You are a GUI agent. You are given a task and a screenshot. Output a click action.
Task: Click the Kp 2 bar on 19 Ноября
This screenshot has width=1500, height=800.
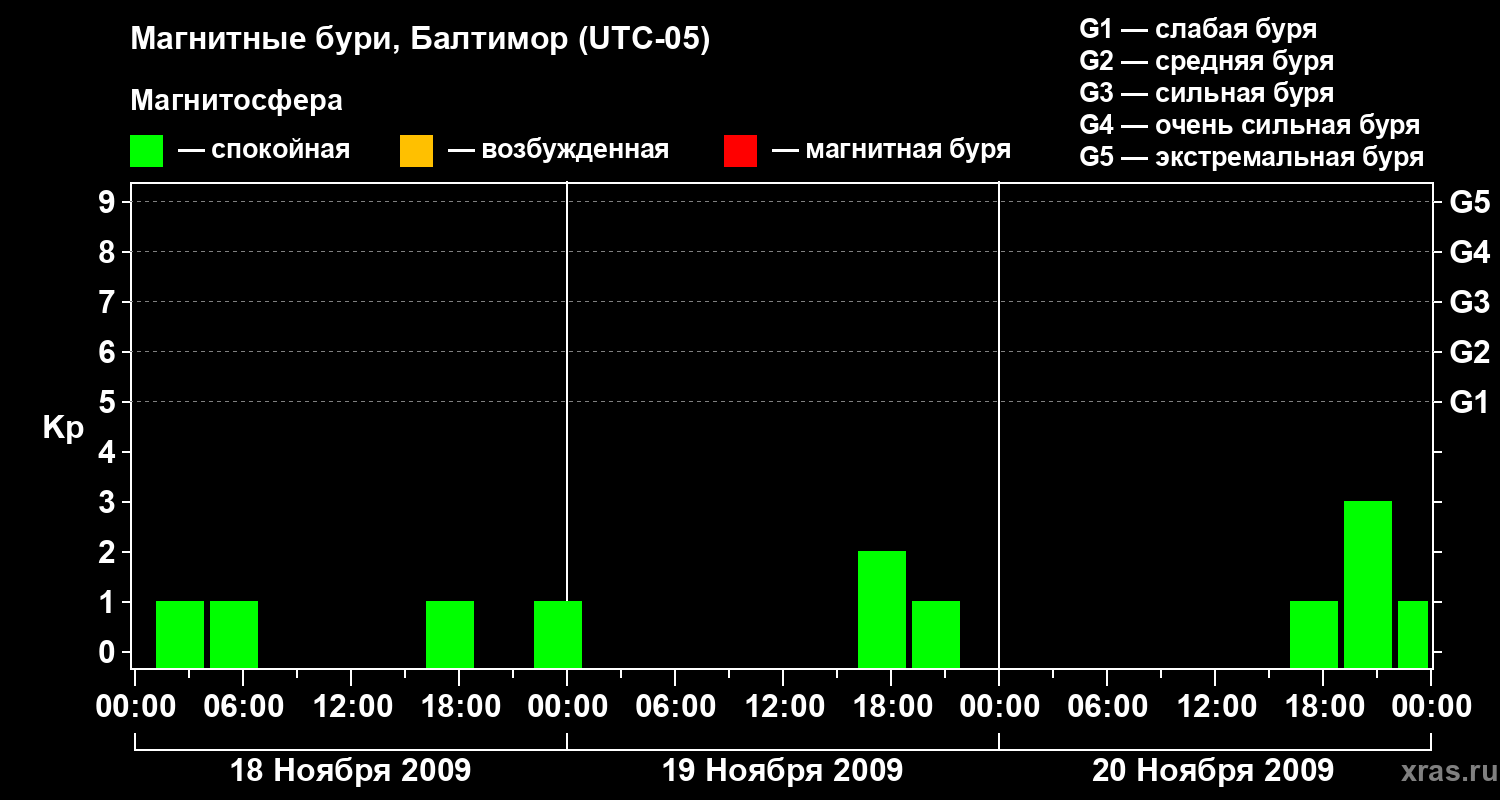882,609
